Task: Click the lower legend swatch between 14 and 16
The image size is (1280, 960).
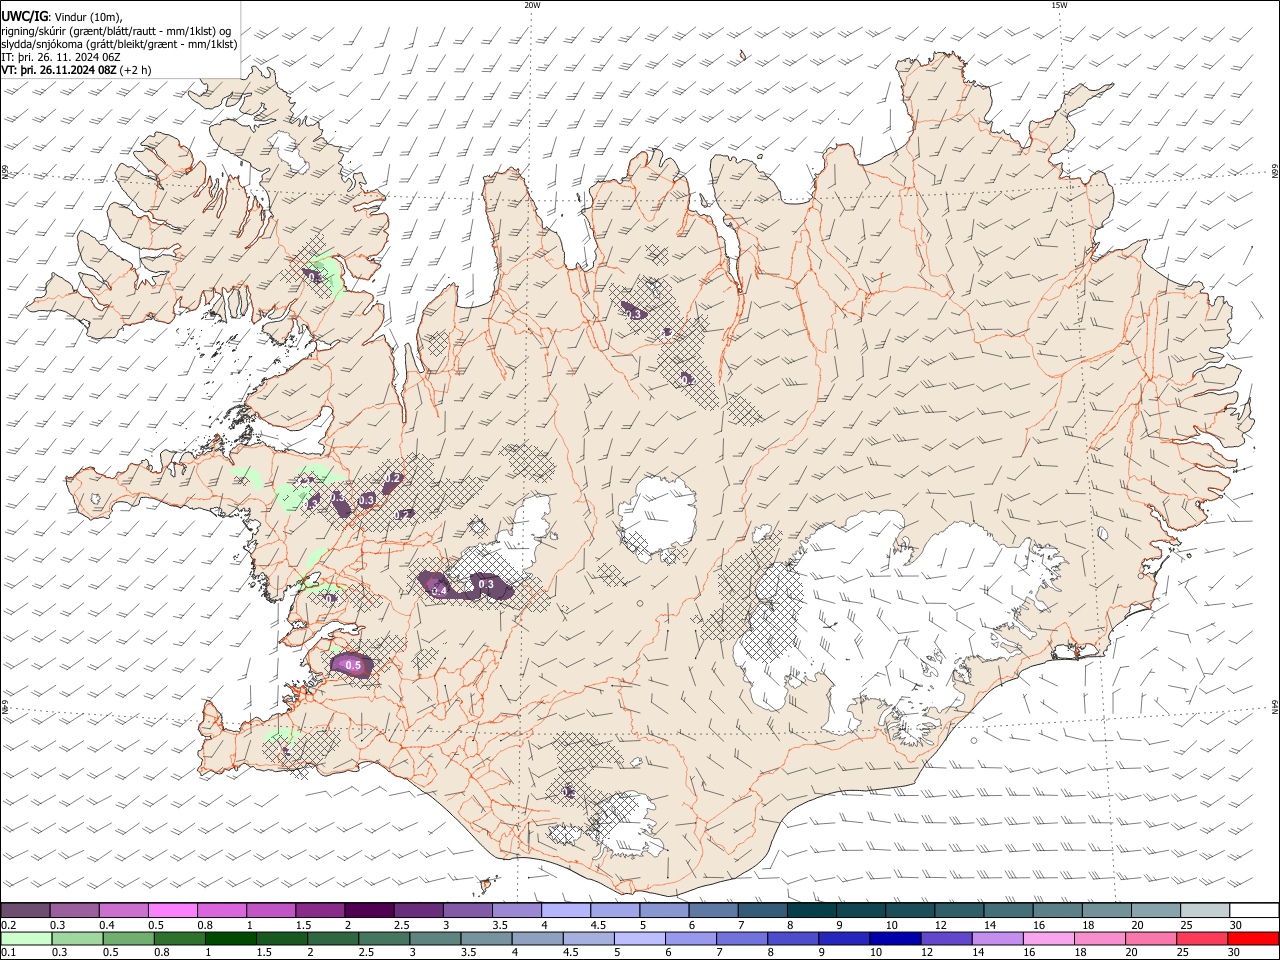Action: tap(998, 938)
